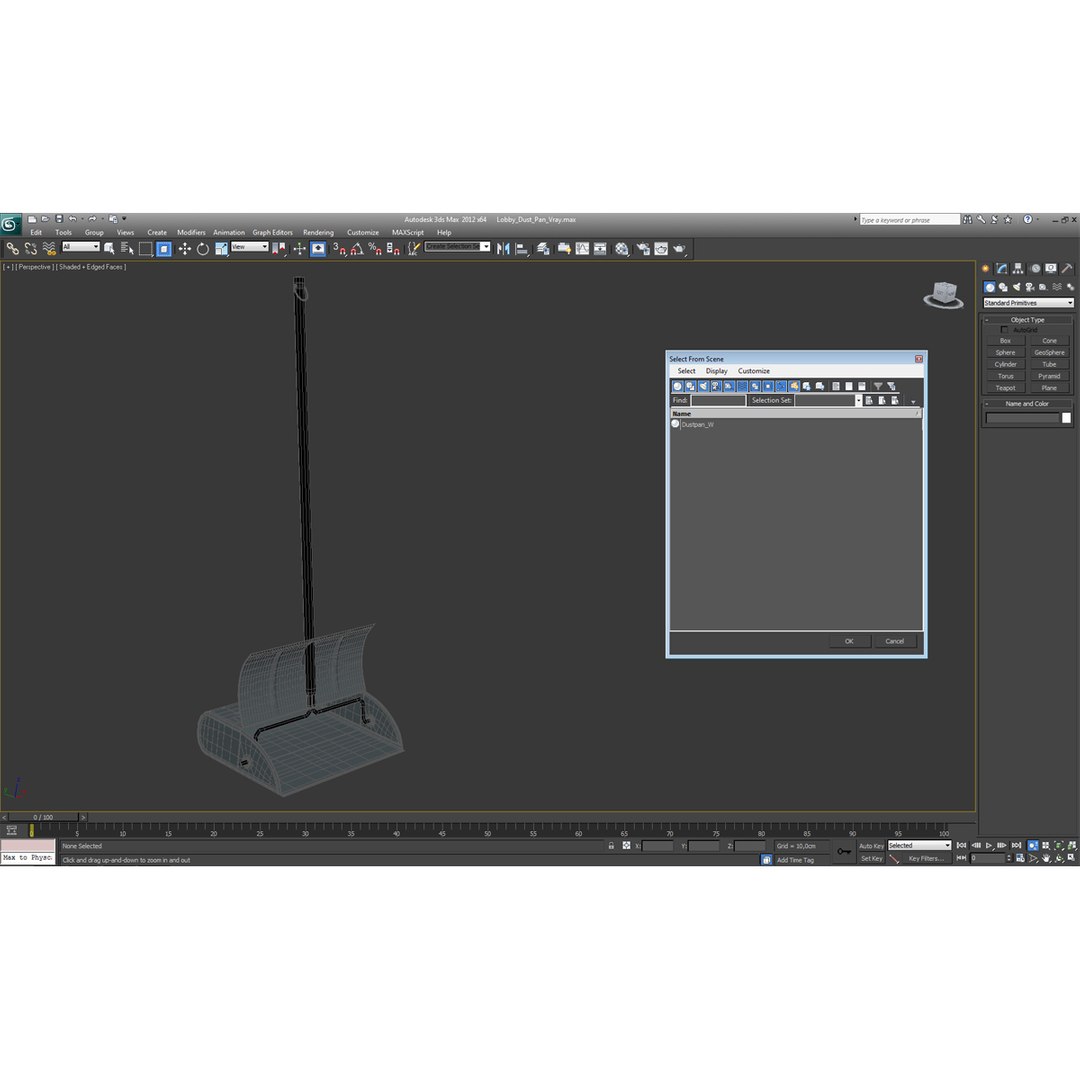Image resolution: width=1080 pixels, height=1080 pixels.
Task: Open Rendered Frame Window icon
Action: tap(661, 249)
